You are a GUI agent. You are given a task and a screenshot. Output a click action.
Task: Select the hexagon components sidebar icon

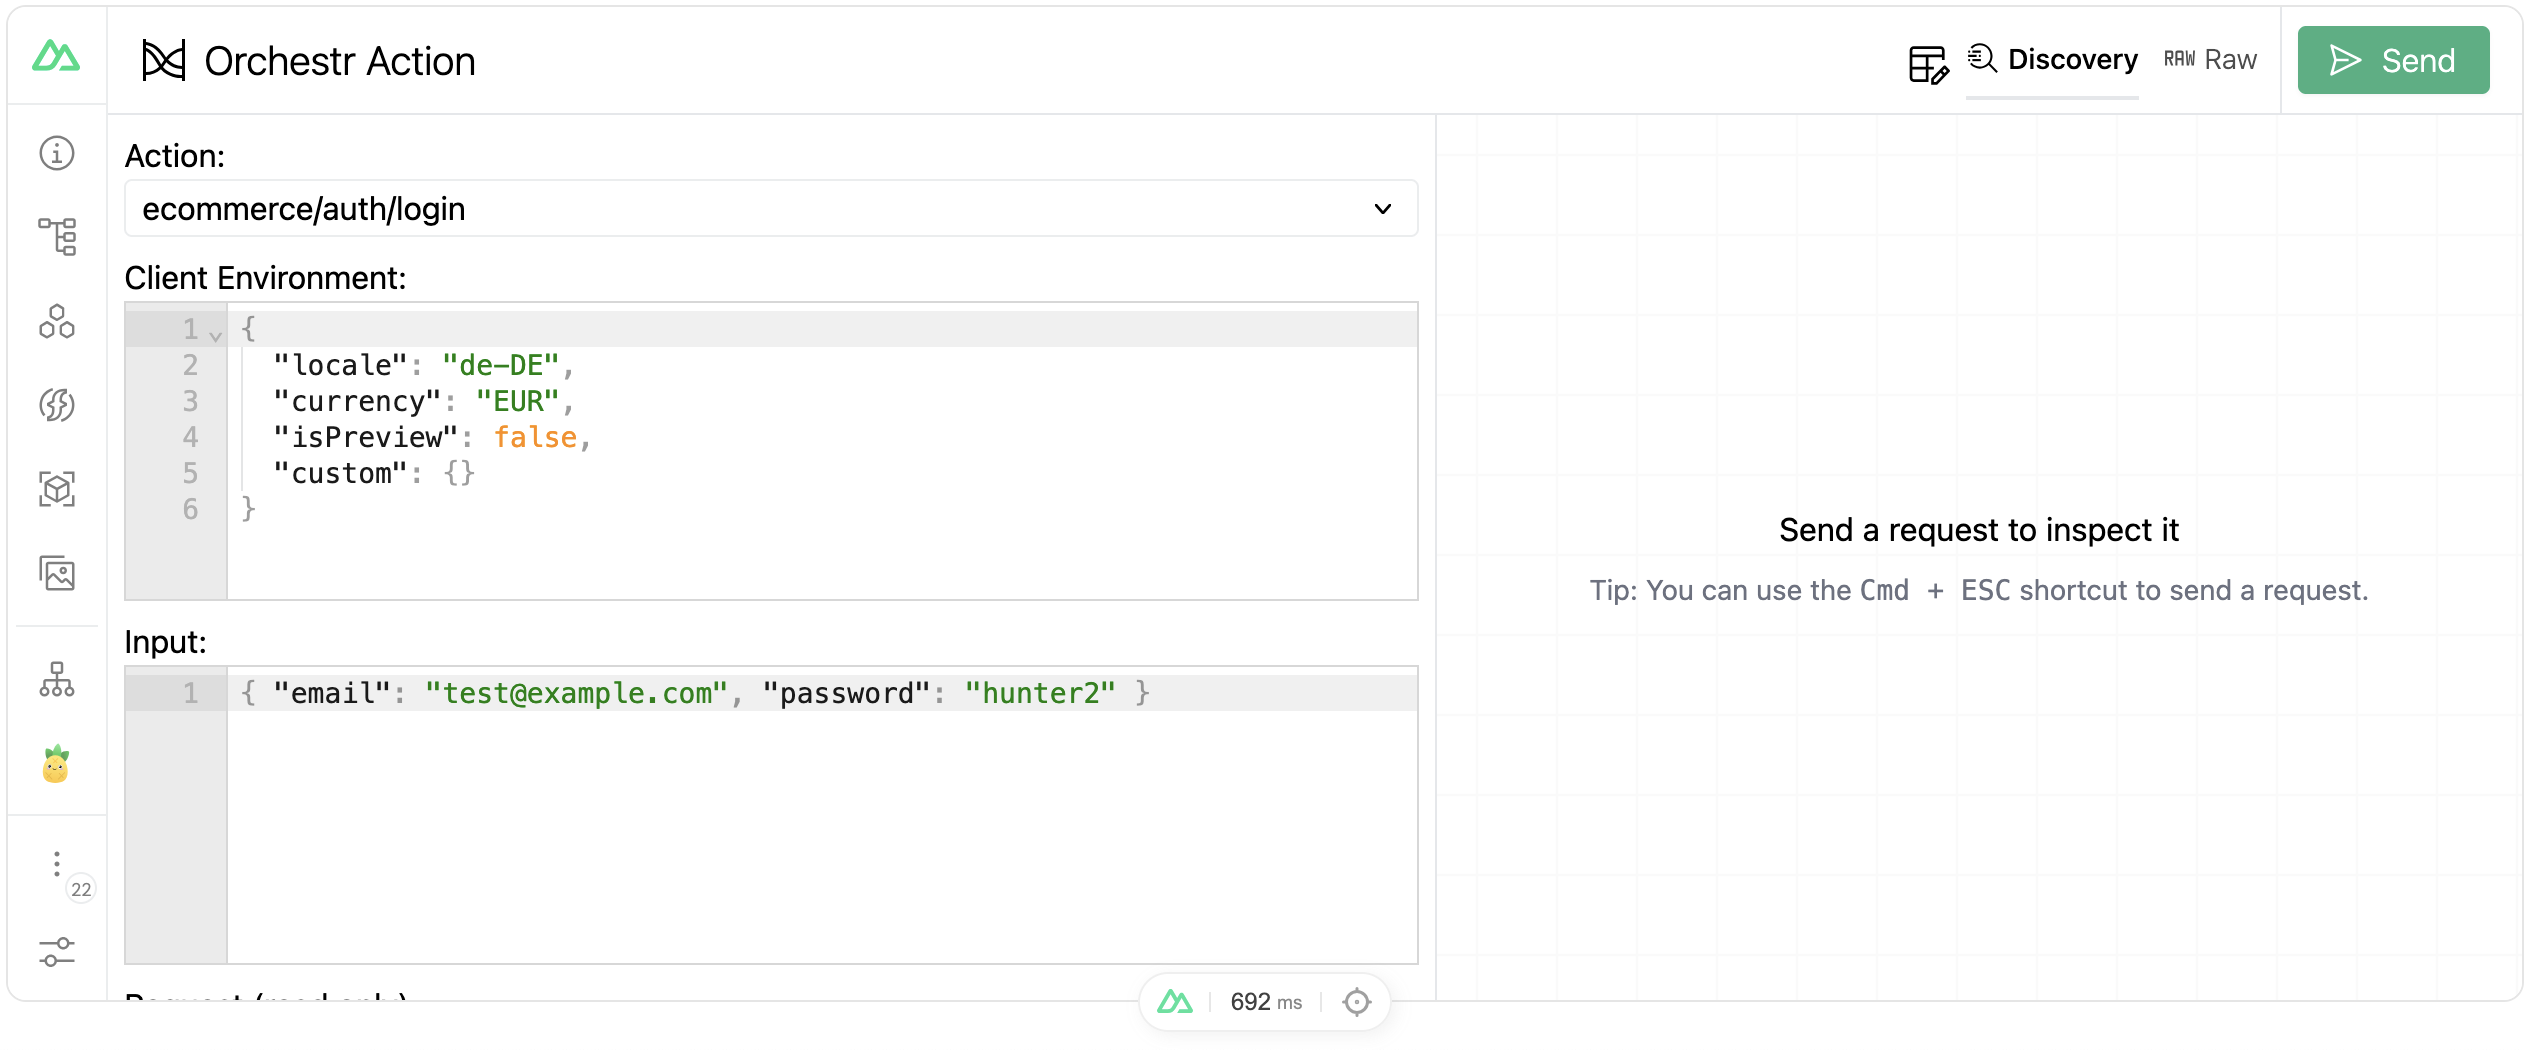coord(57,323)
